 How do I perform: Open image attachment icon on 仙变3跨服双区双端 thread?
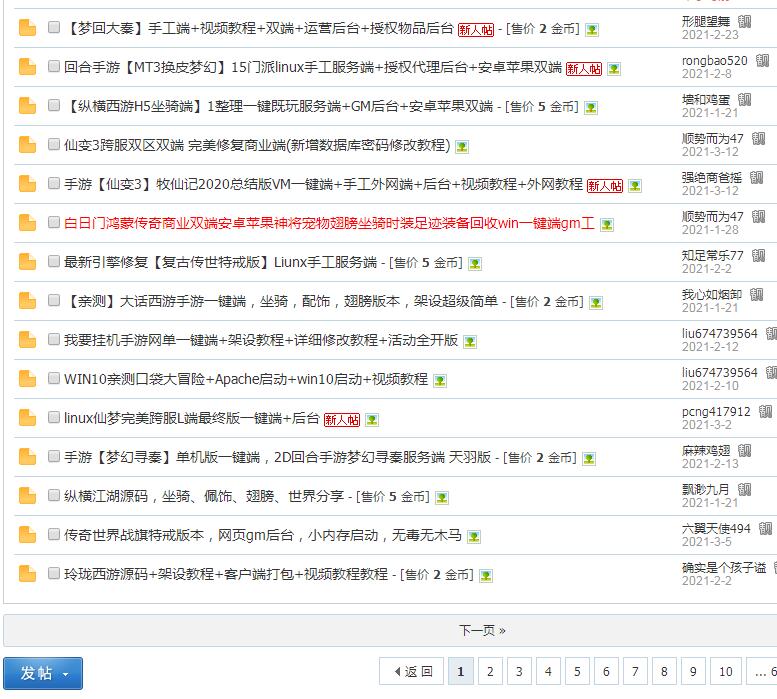click(x=462, y=146)
